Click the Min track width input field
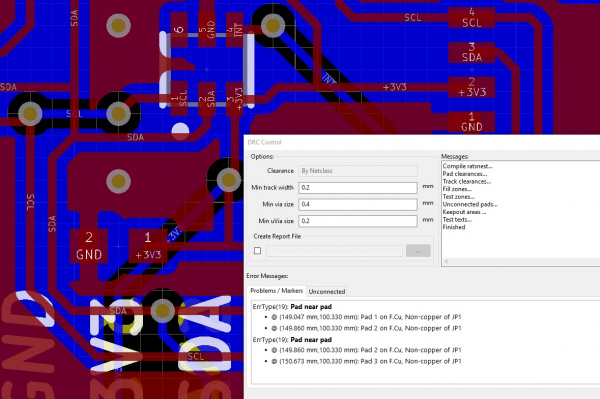Screen dimensions: 600x399 358,187
